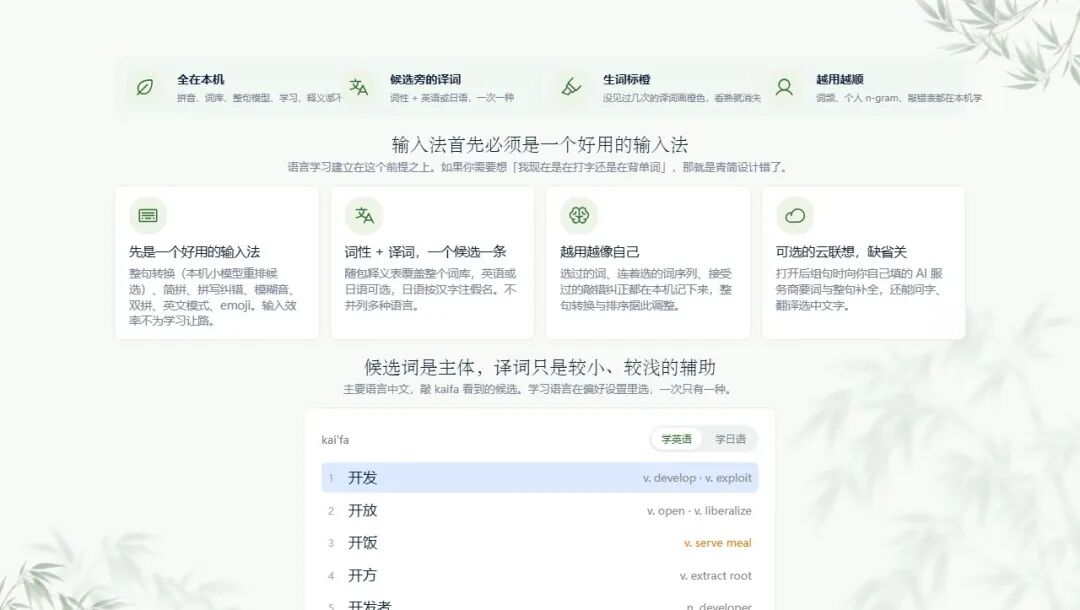This screenshot has width=1080, height=610.
Task: Click the cloud icon in 可选的云联想 card
Action: pos(795,215)
